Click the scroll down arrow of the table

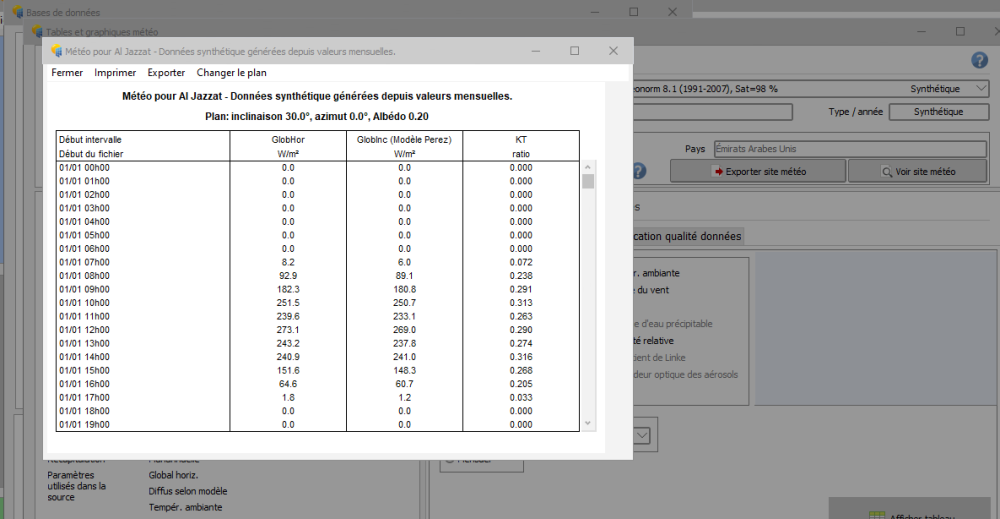tap(588, 423)
